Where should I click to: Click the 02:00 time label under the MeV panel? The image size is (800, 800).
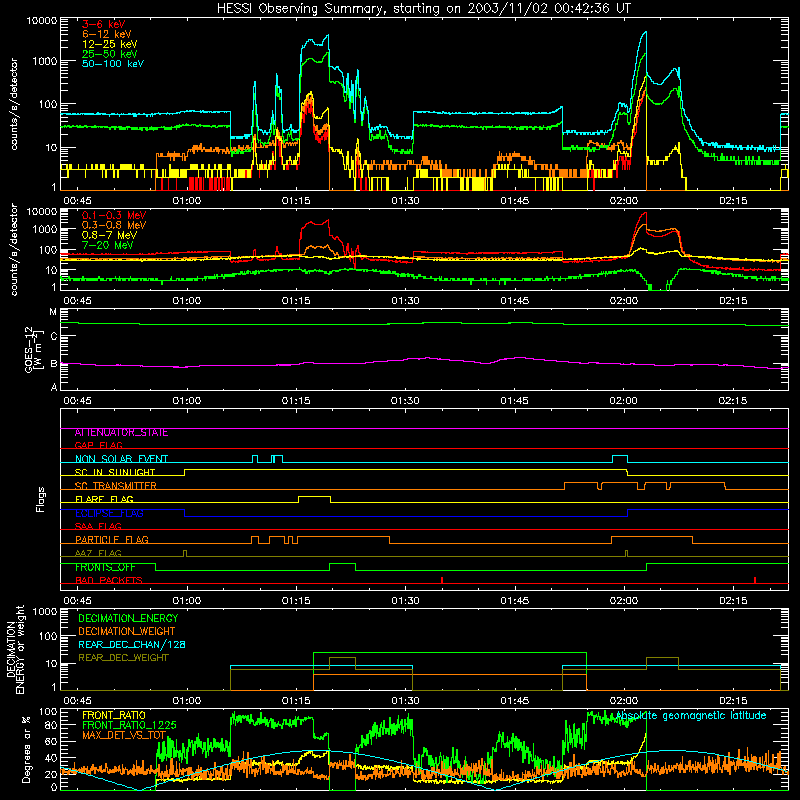(x=623, y=301)
